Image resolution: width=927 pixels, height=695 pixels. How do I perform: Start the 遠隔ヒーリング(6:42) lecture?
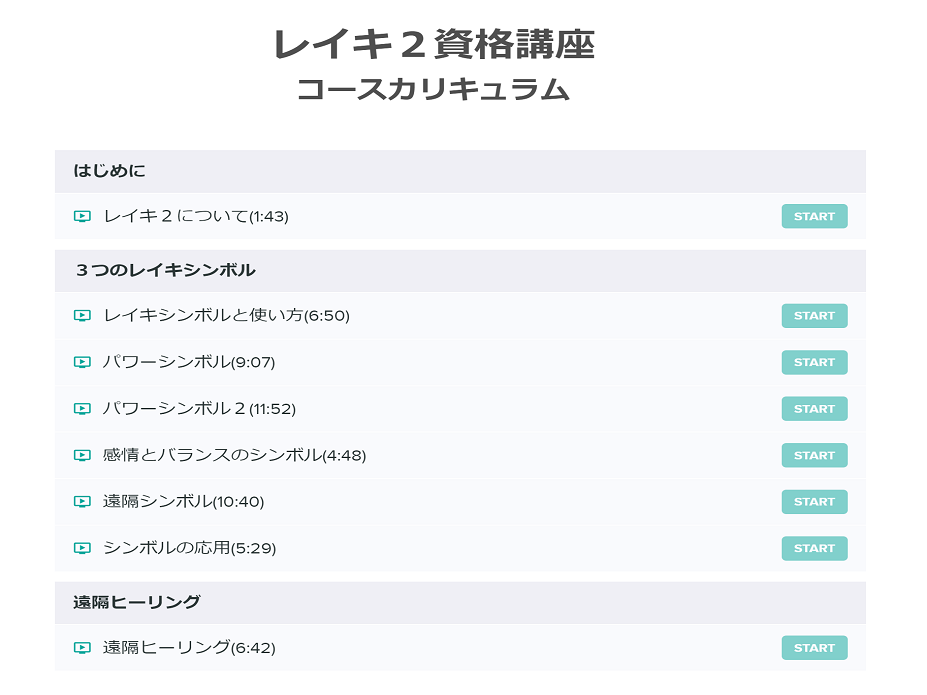point(814,648)
